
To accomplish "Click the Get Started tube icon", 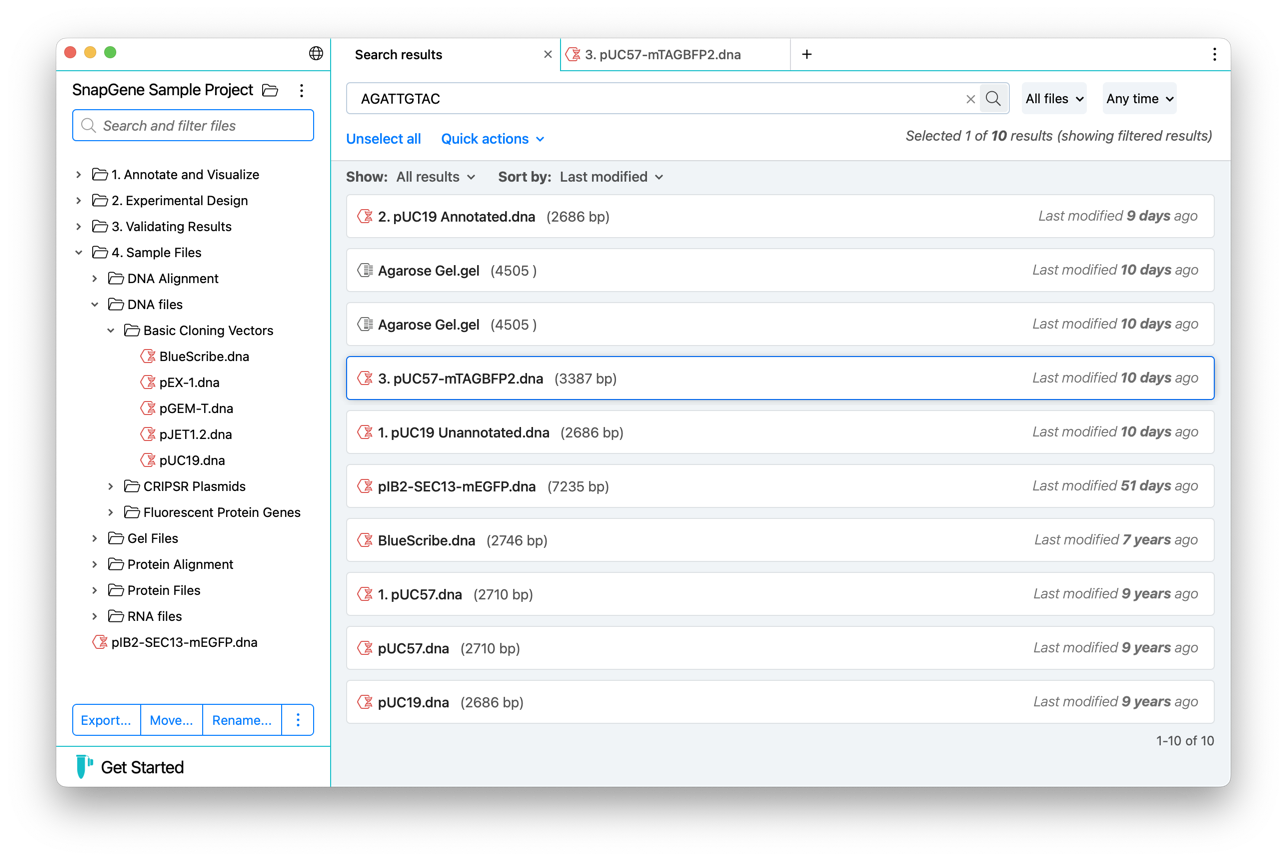I will pos(85,767).
